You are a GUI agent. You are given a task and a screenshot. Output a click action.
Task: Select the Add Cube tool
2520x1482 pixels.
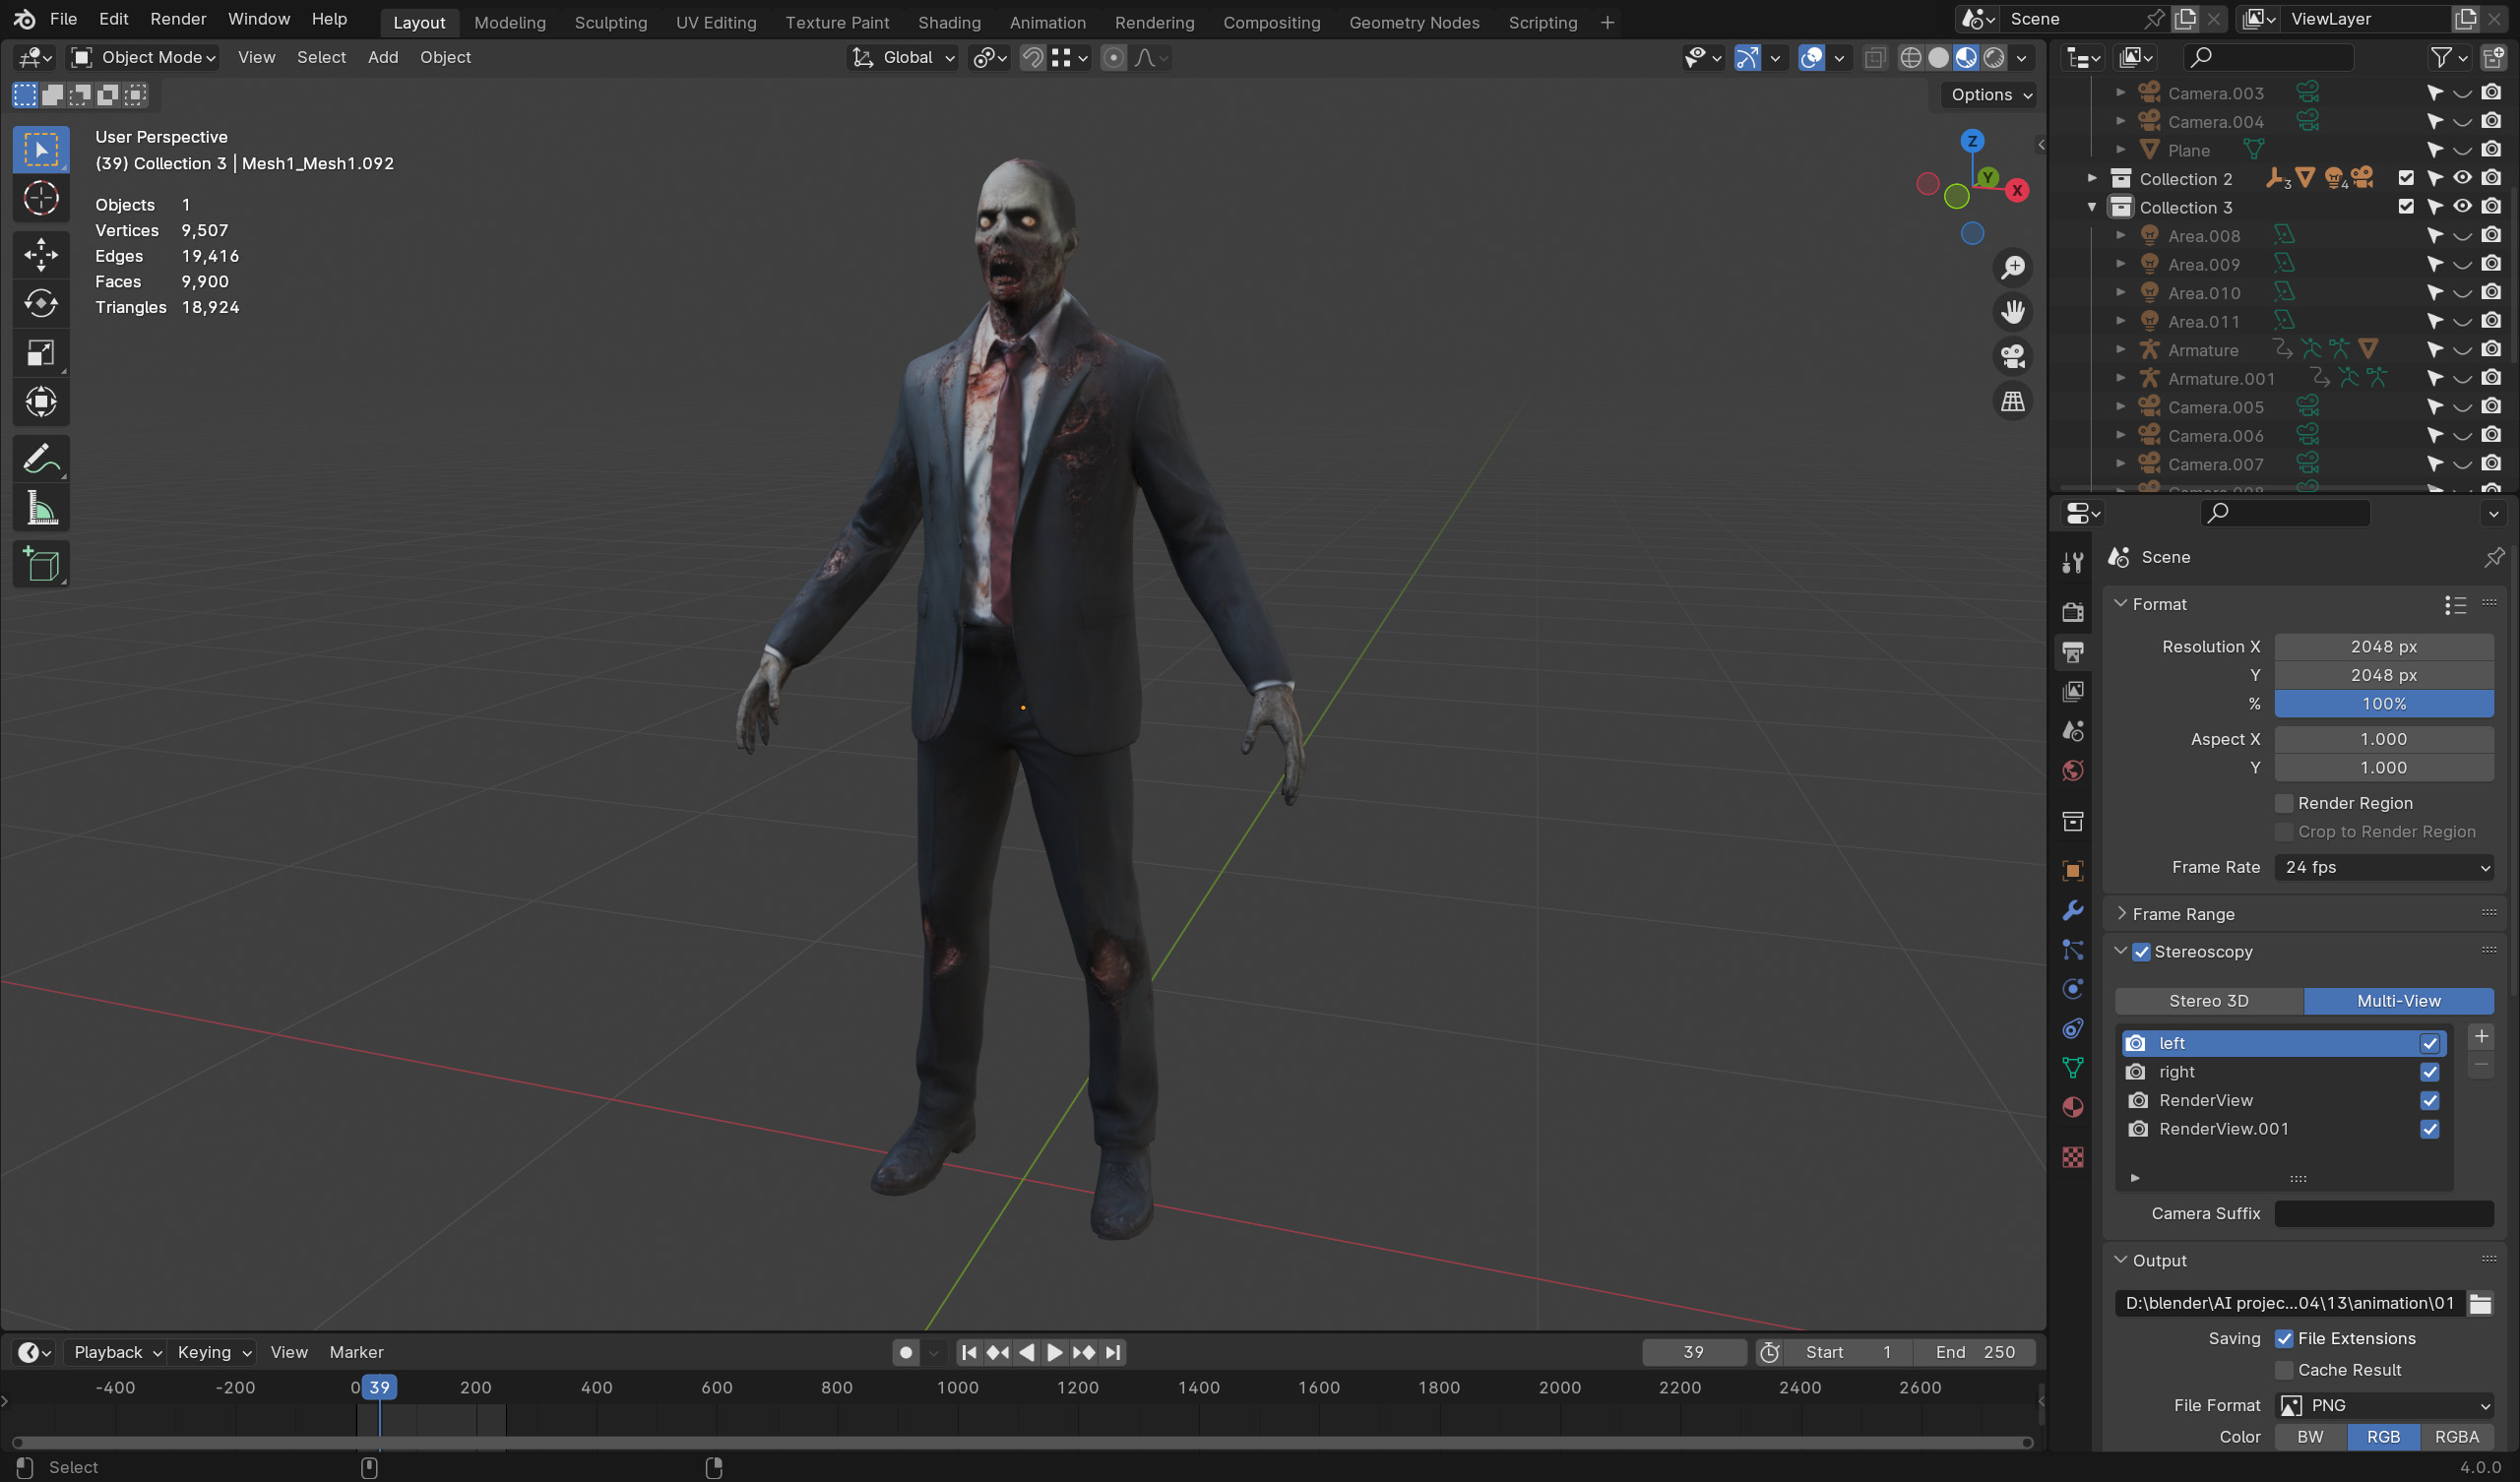coord(41,565)
